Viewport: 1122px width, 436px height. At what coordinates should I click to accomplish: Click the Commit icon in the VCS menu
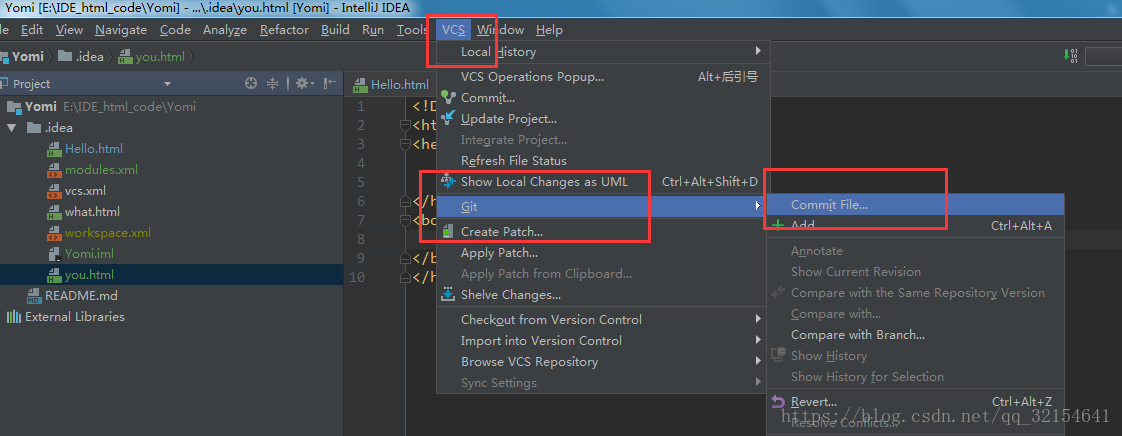(x=448, y=98)
